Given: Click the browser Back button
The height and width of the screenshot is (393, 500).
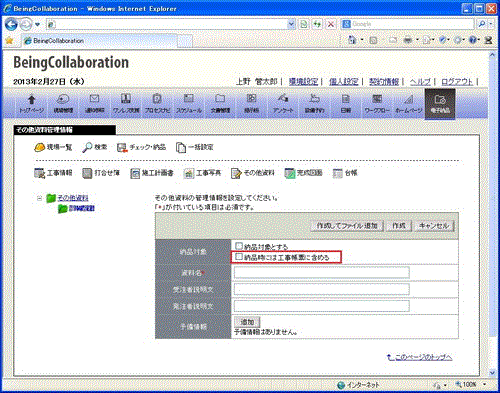Looking at the screenshot, I should pyautogui.click(x=11, y=24).
